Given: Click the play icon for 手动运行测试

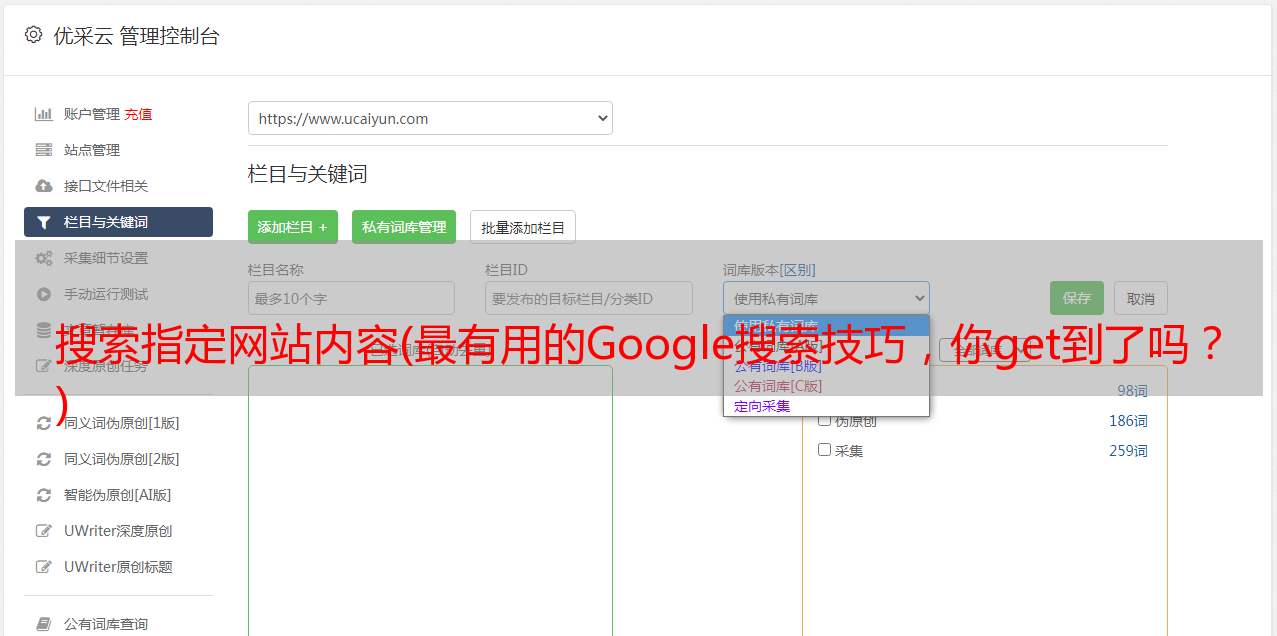Looking at the screenshot, I should 44,294.
